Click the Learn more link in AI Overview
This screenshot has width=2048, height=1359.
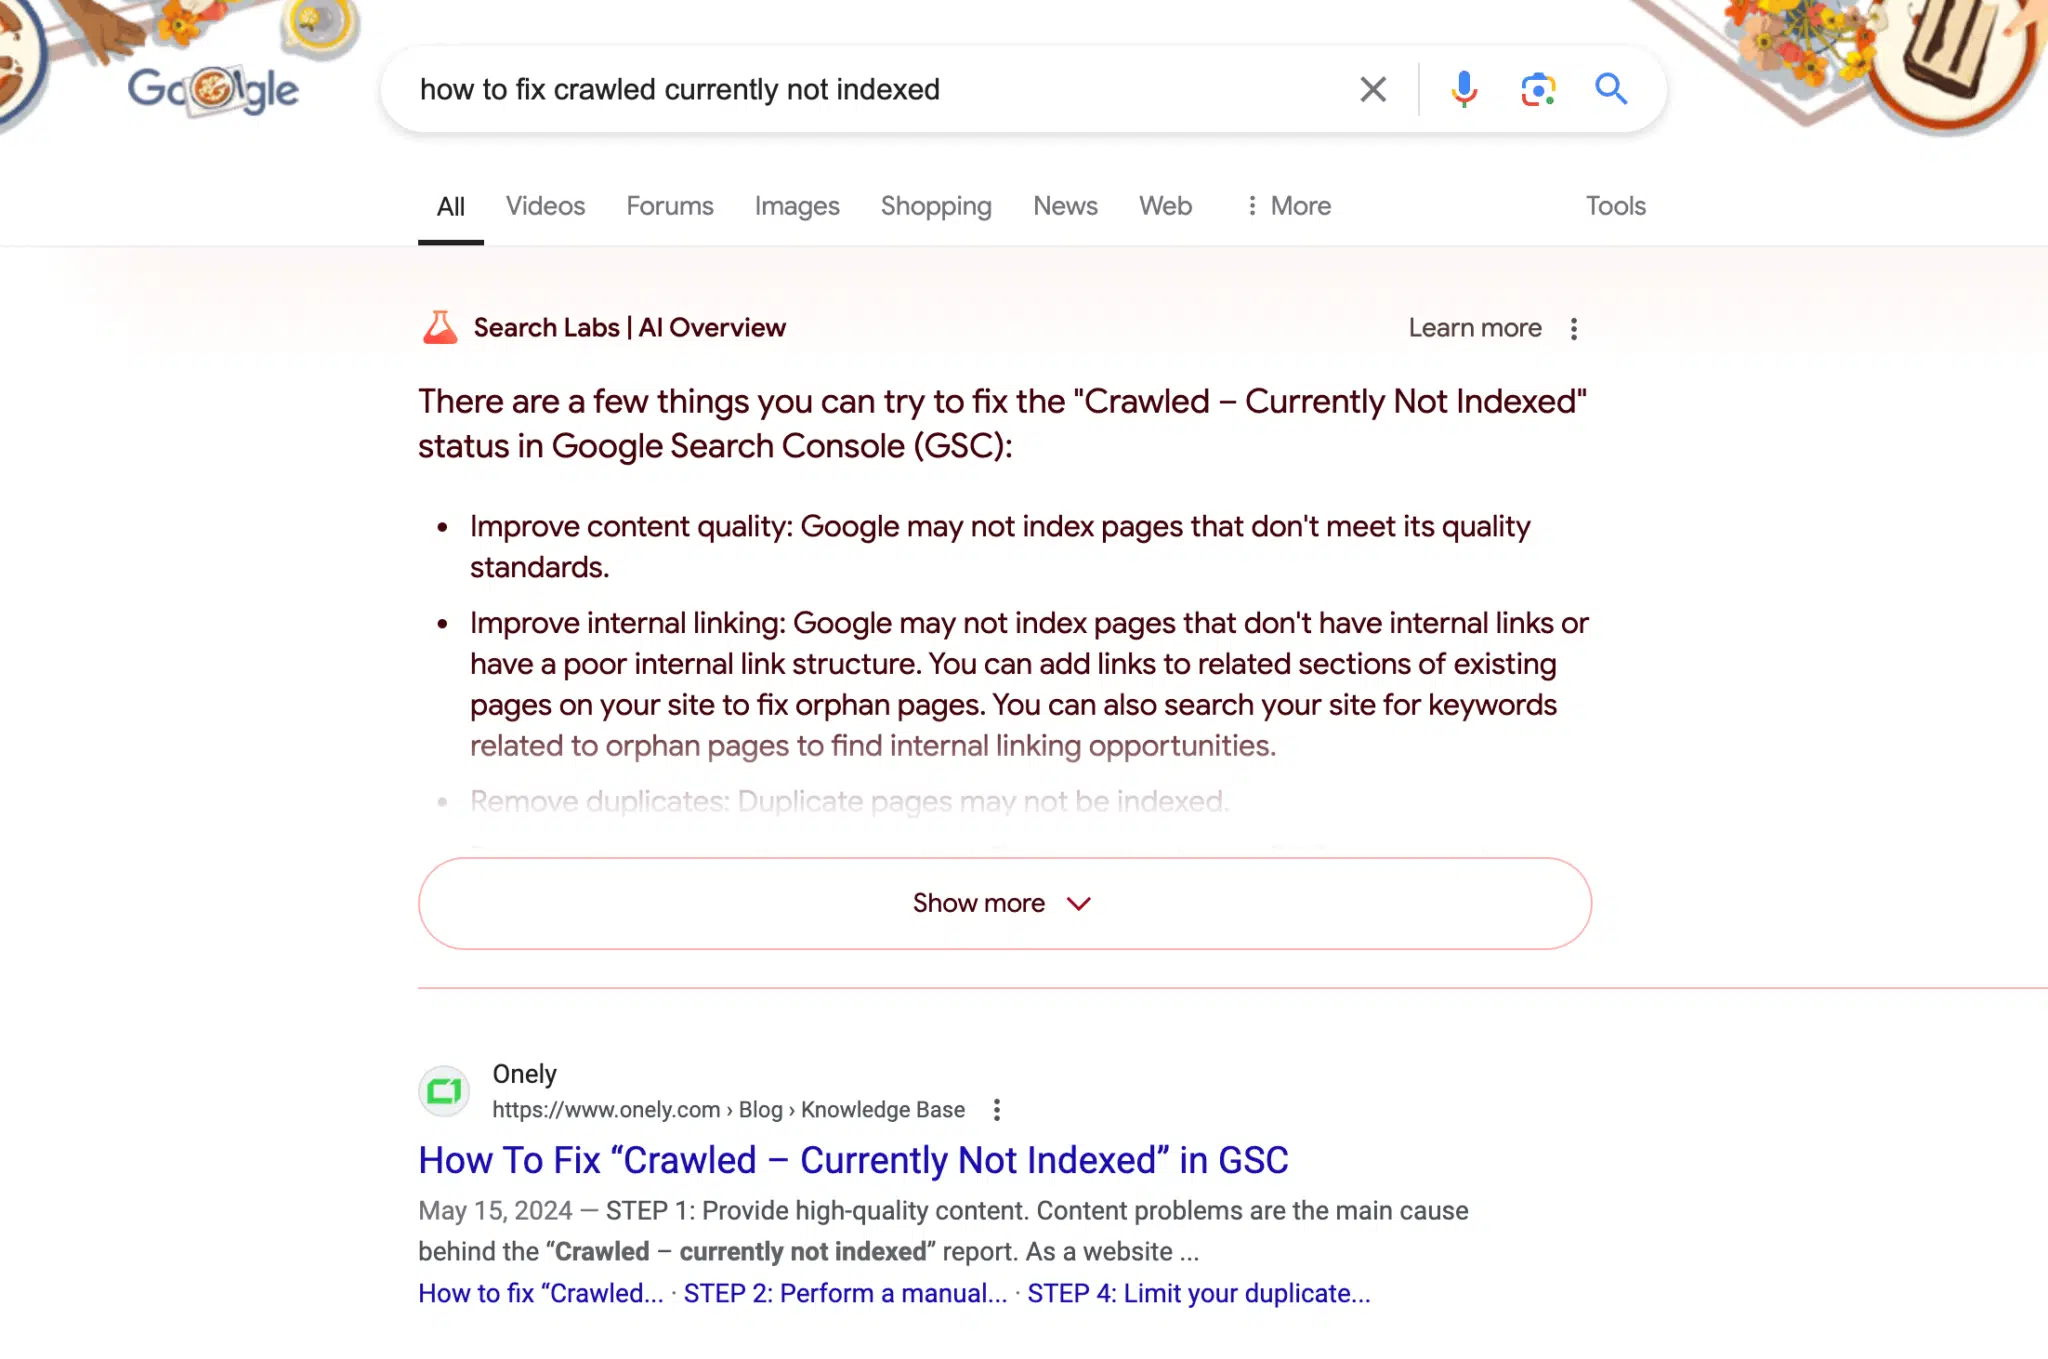(x=1473, y=328)
